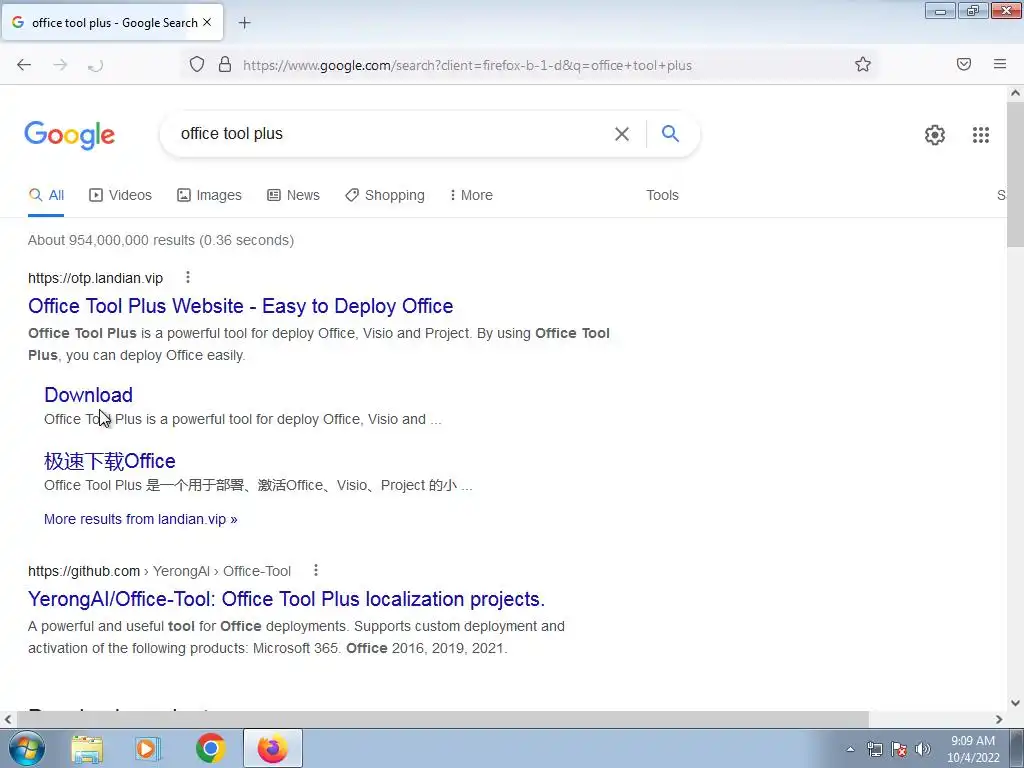Switch to the All results tab
1024x768 pixels.
click(x=46, y=195)
